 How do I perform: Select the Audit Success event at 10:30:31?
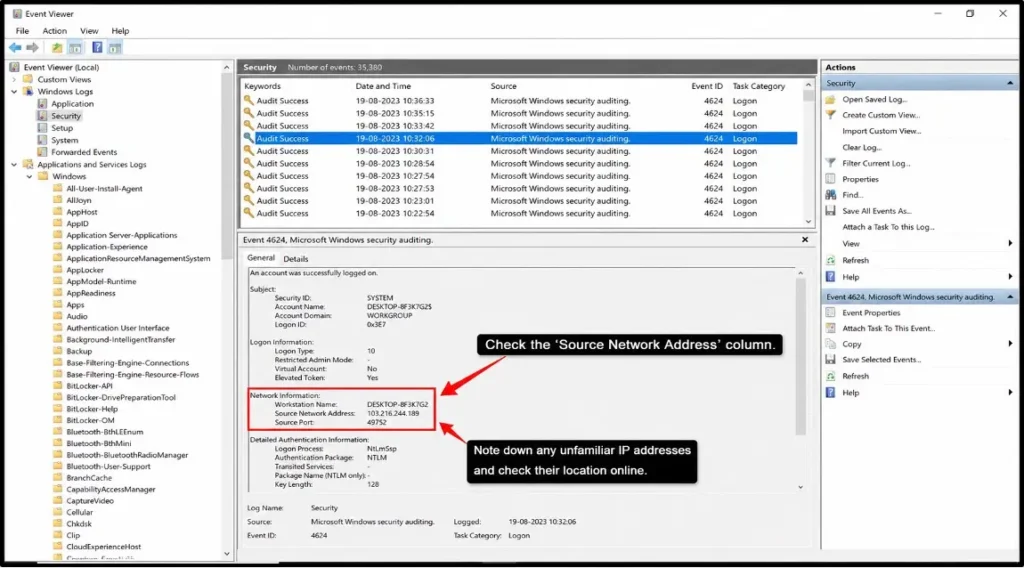(519, 151)
